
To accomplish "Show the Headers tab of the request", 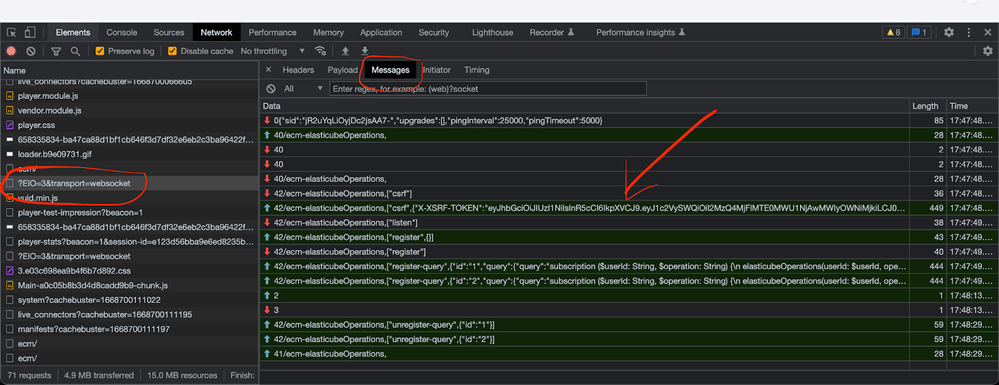I will coord(298,70).
